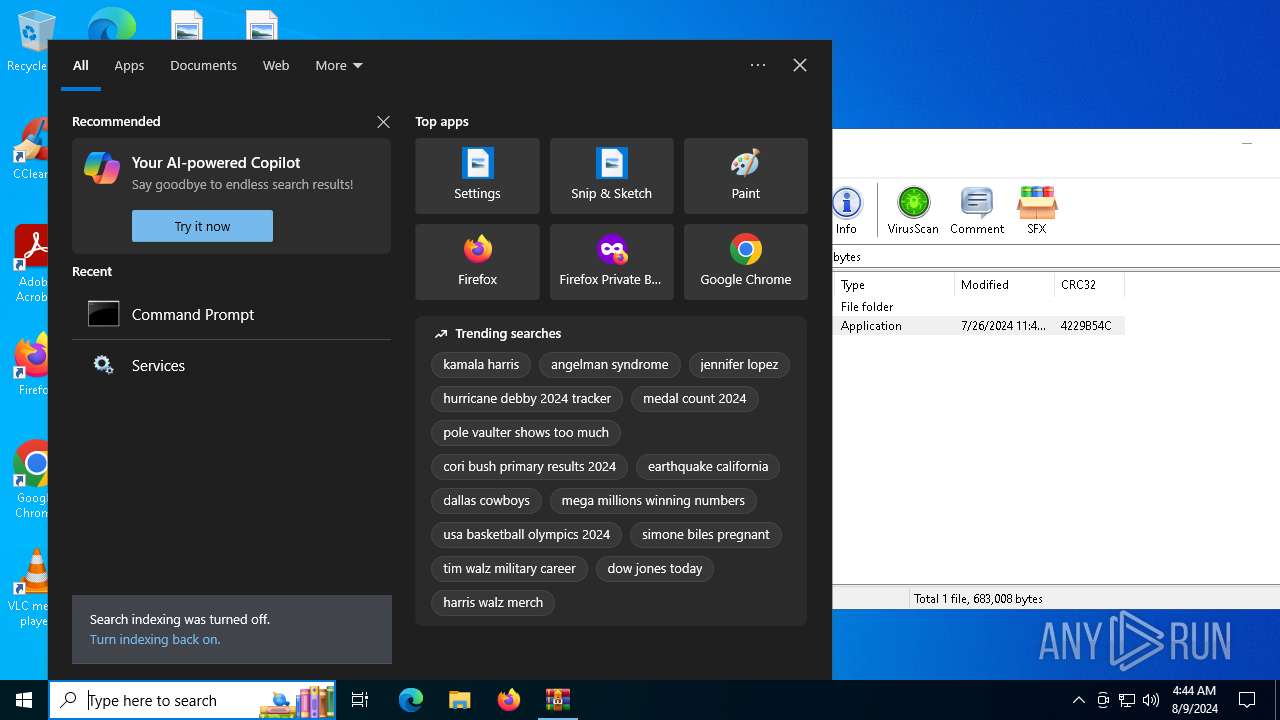1280x720 pixels.
Task: Dismiss the Recommended section
Action: (x=383, y=122)
